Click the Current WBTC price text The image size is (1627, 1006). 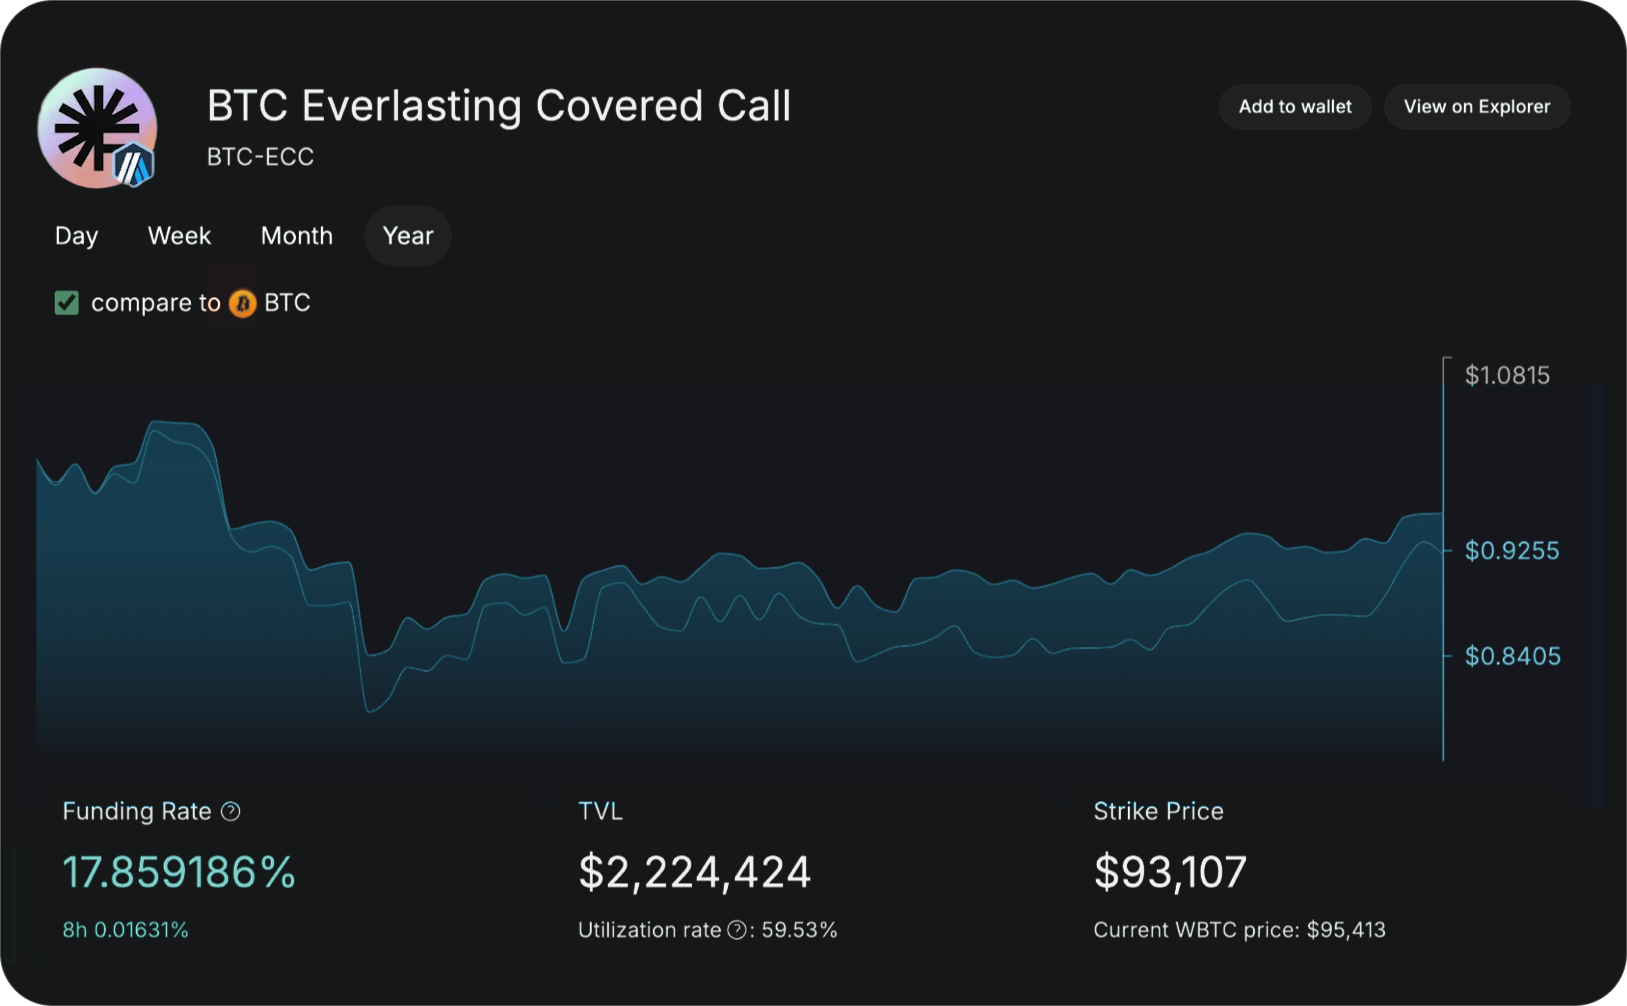tap(1239, 930)
